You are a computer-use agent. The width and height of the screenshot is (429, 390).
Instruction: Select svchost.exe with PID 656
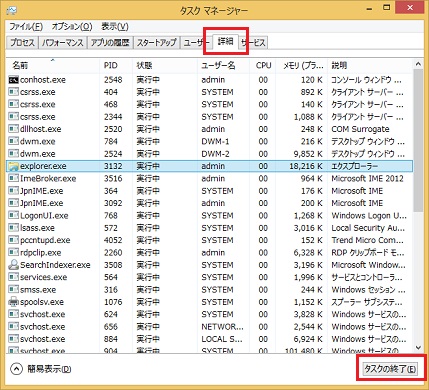(x=210, y=327)
